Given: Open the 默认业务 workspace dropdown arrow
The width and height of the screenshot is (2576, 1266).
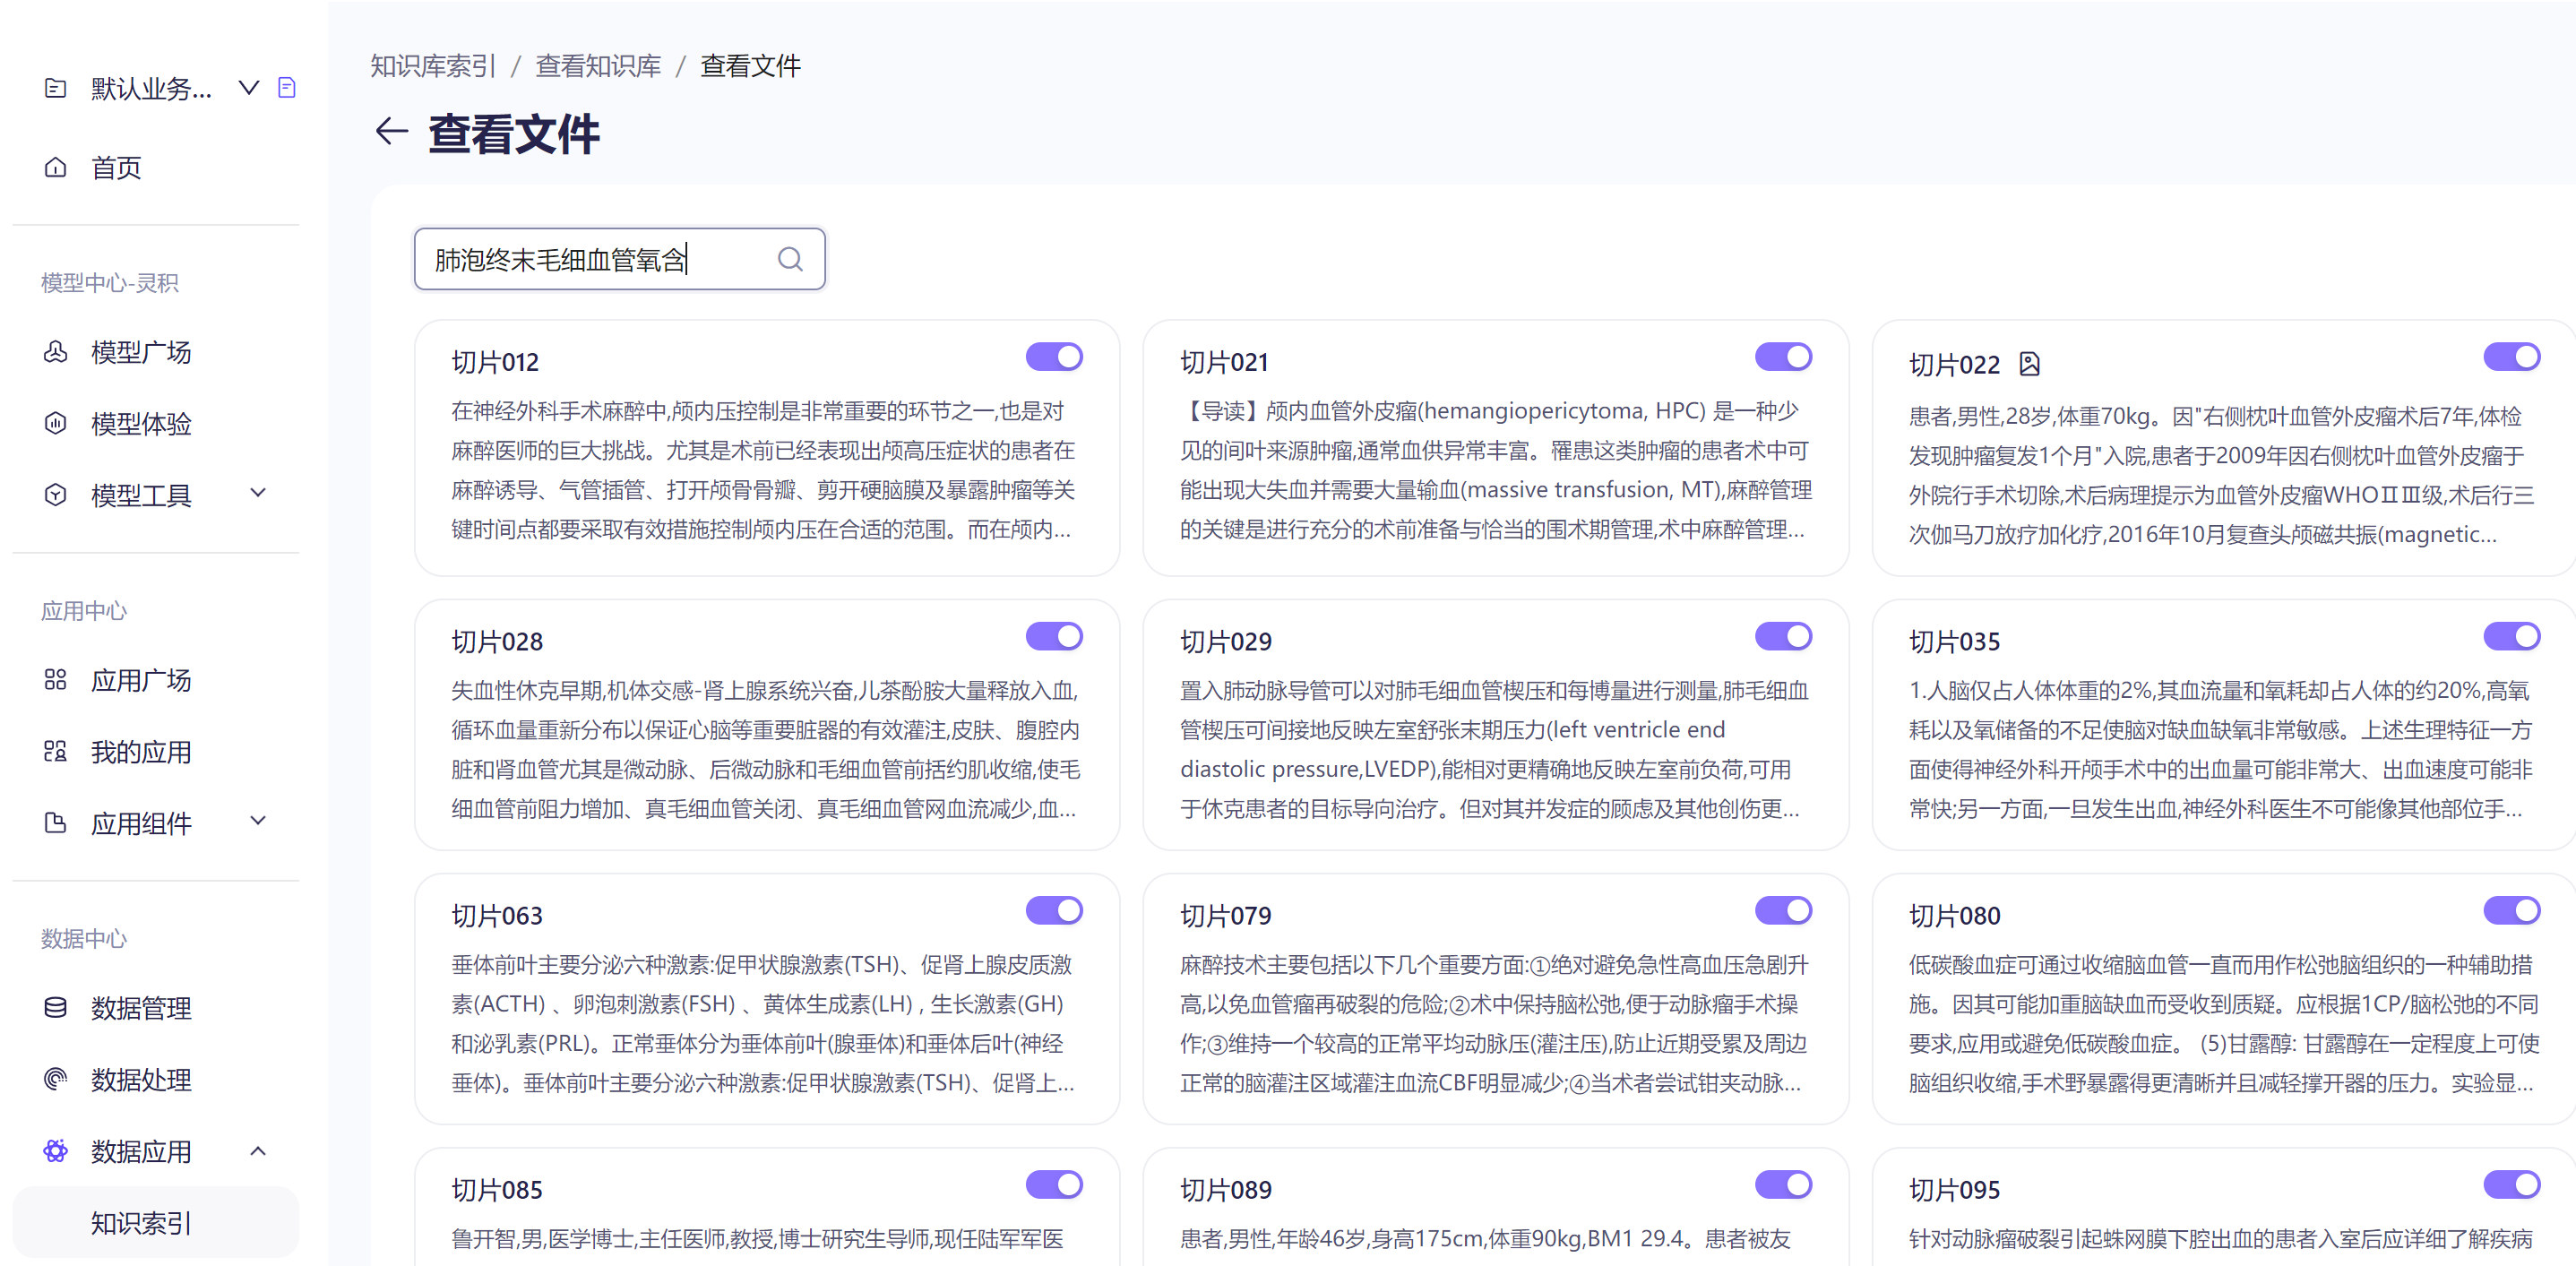Looking at the screenshot, I should [x=249, y=88].
